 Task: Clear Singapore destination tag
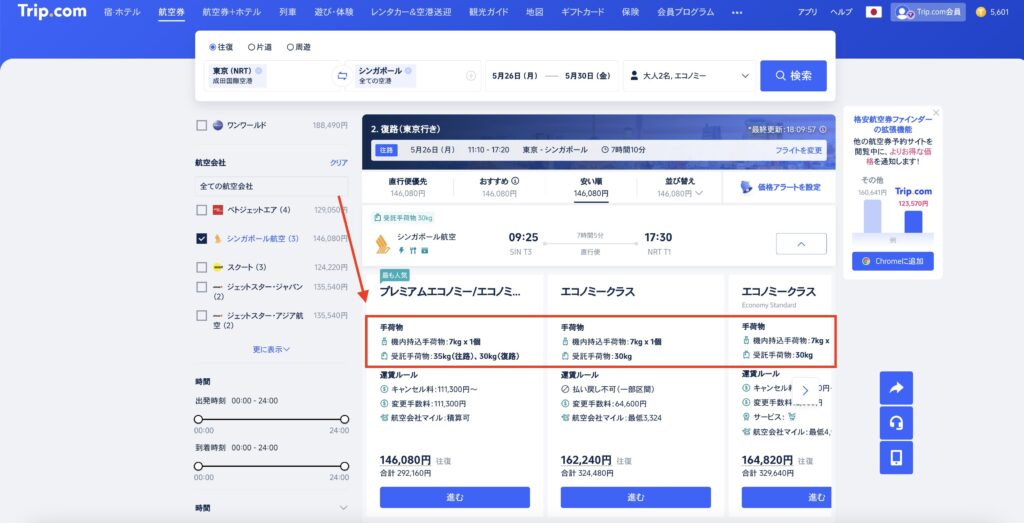pyautogui.click(x=408, y=71)
